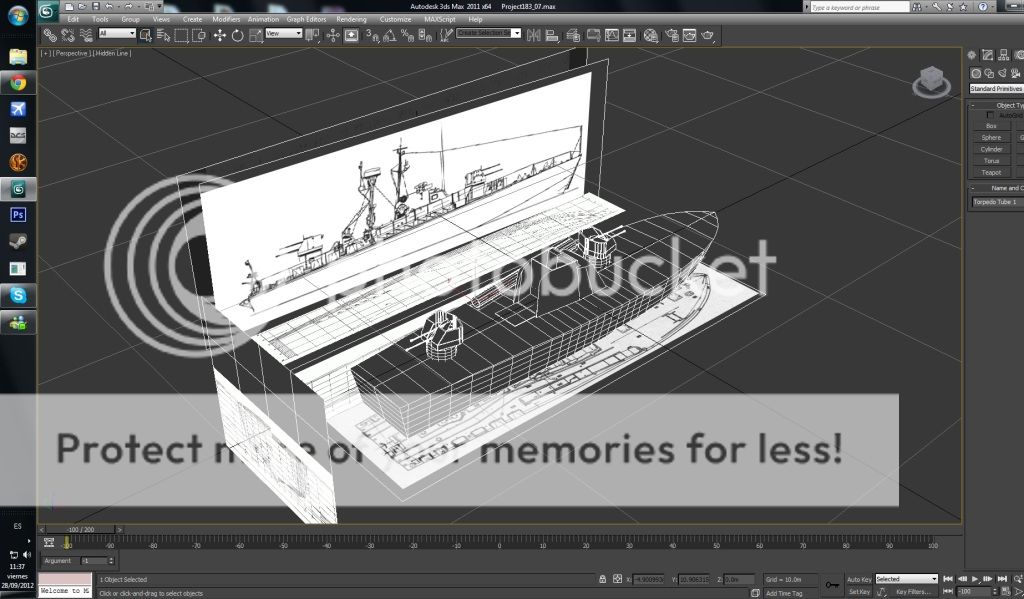
Task: Open the Modifiers menu
Action: [x=226, y=19]
